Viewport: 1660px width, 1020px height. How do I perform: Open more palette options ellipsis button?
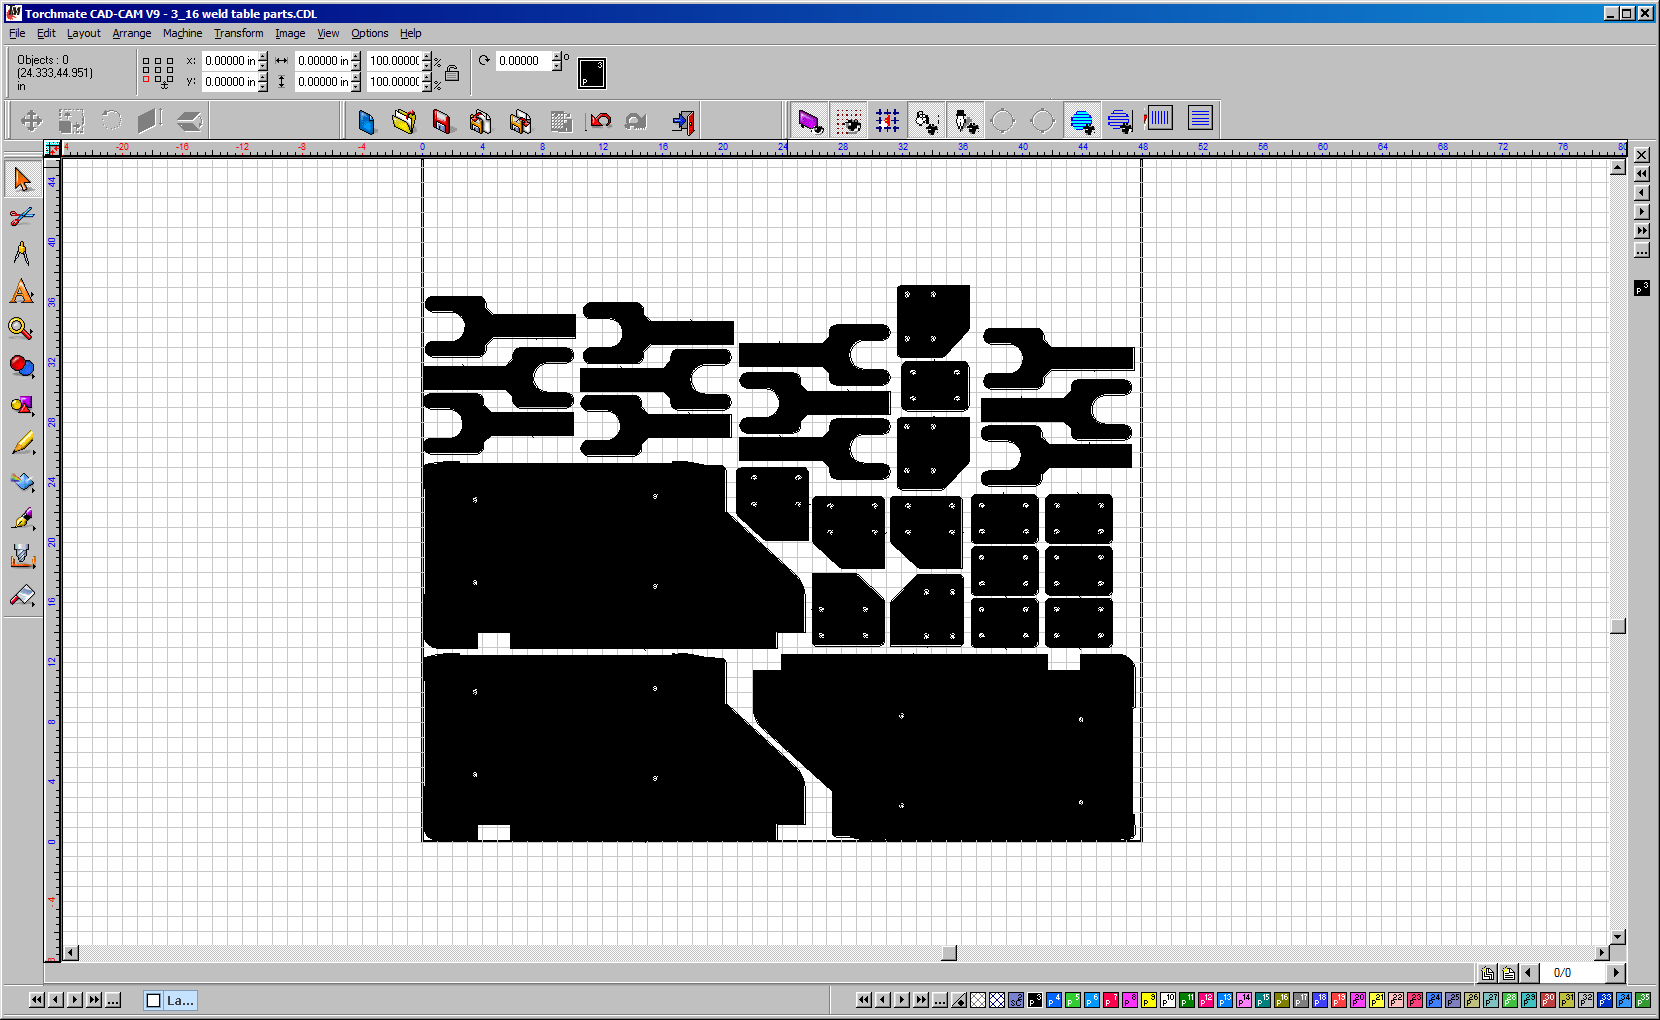coord(940,1000)
